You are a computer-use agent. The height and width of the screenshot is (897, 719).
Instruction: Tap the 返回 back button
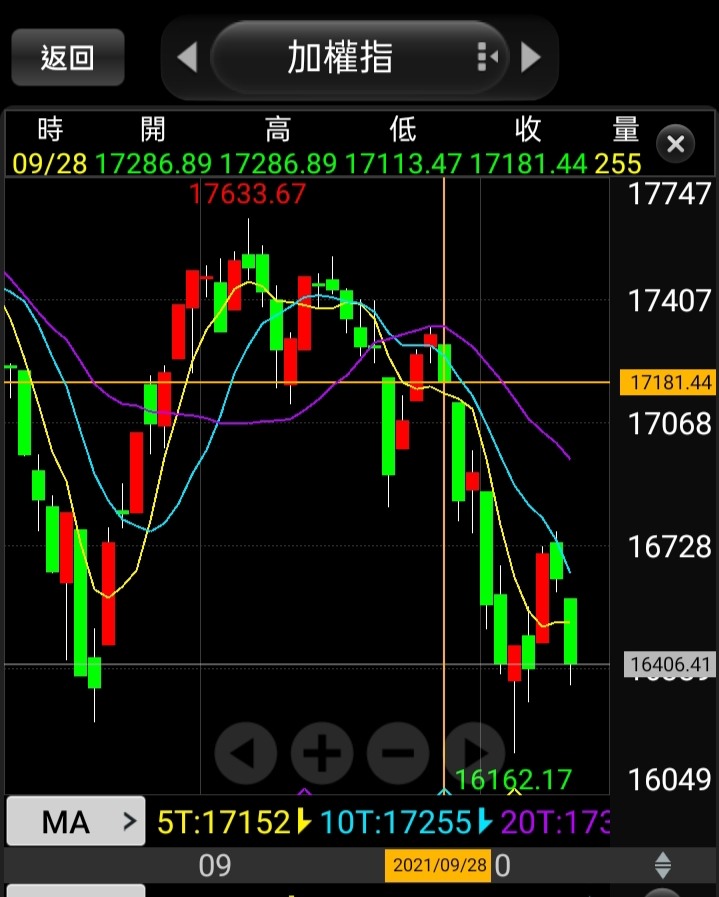click(x=67, y=57)
